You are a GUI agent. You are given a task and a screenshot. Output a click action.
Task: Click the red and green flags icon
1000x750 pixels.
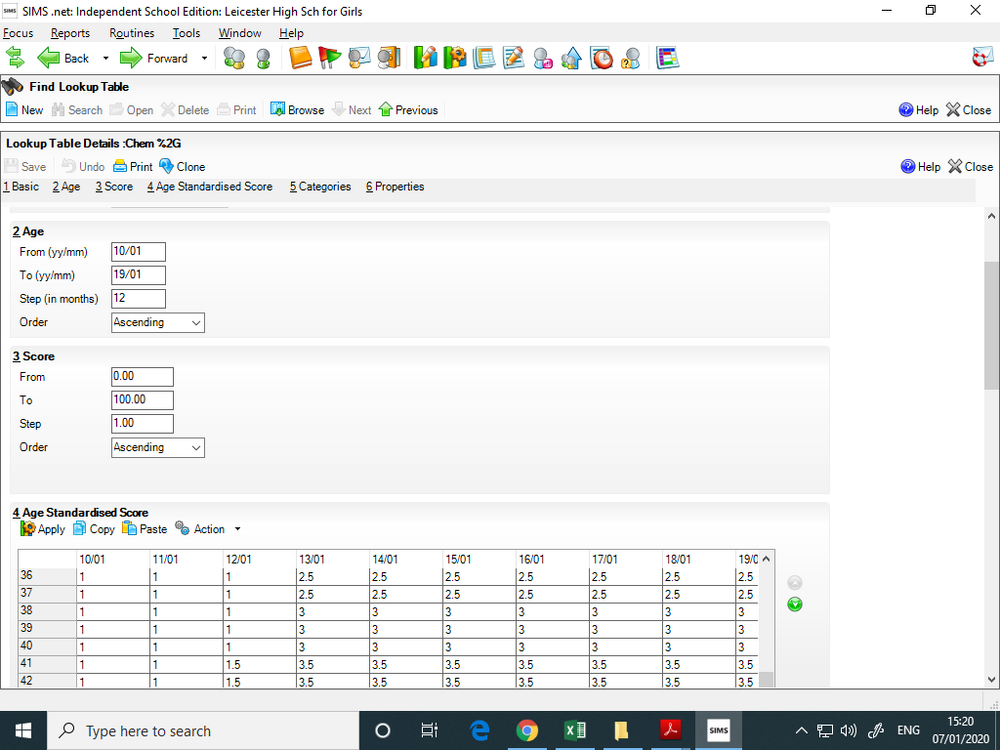pos(330,58)
